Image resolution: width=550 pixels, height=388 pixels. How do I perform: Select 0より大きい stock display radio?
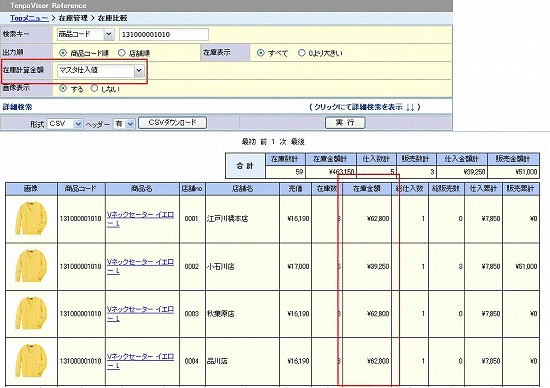302,53
